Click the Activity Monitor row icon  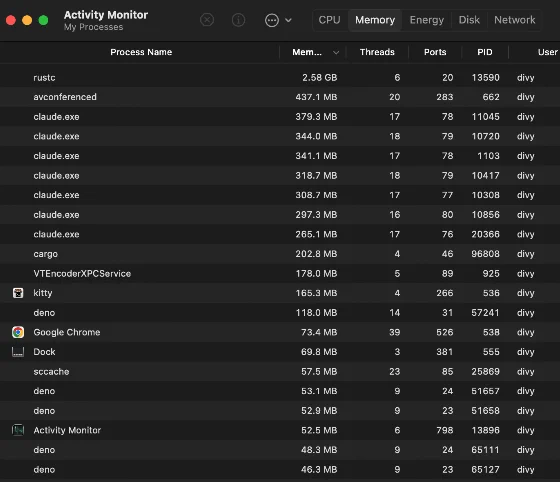pyautogui.click(x=18, y=430)
